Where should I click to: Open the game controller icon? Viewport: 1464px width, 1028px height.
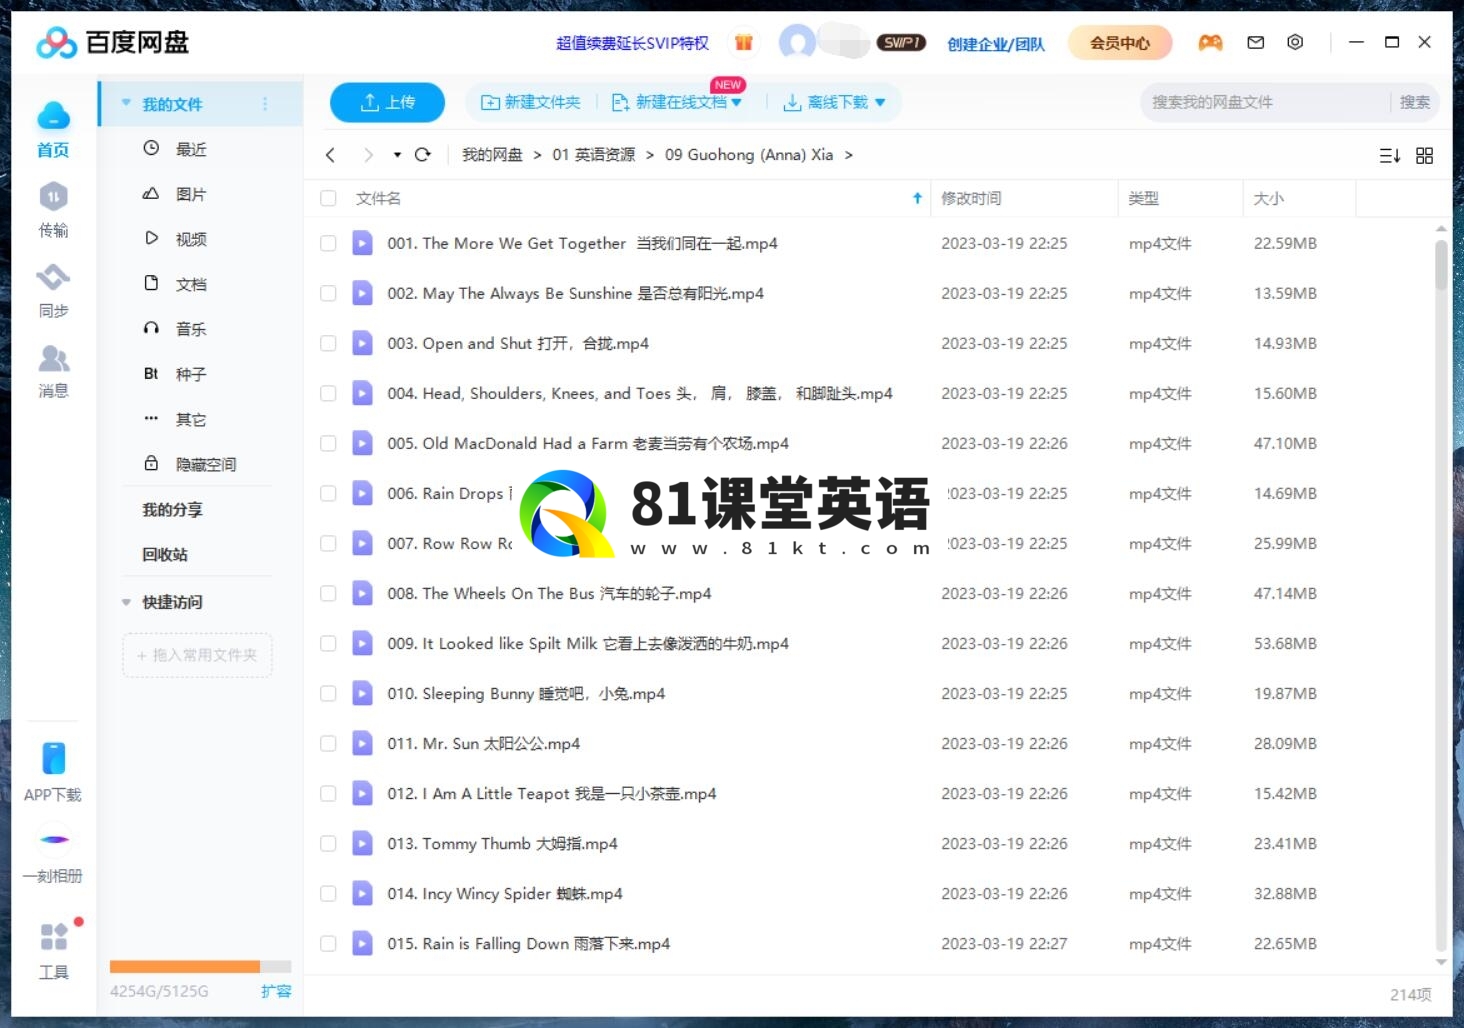1210,42
